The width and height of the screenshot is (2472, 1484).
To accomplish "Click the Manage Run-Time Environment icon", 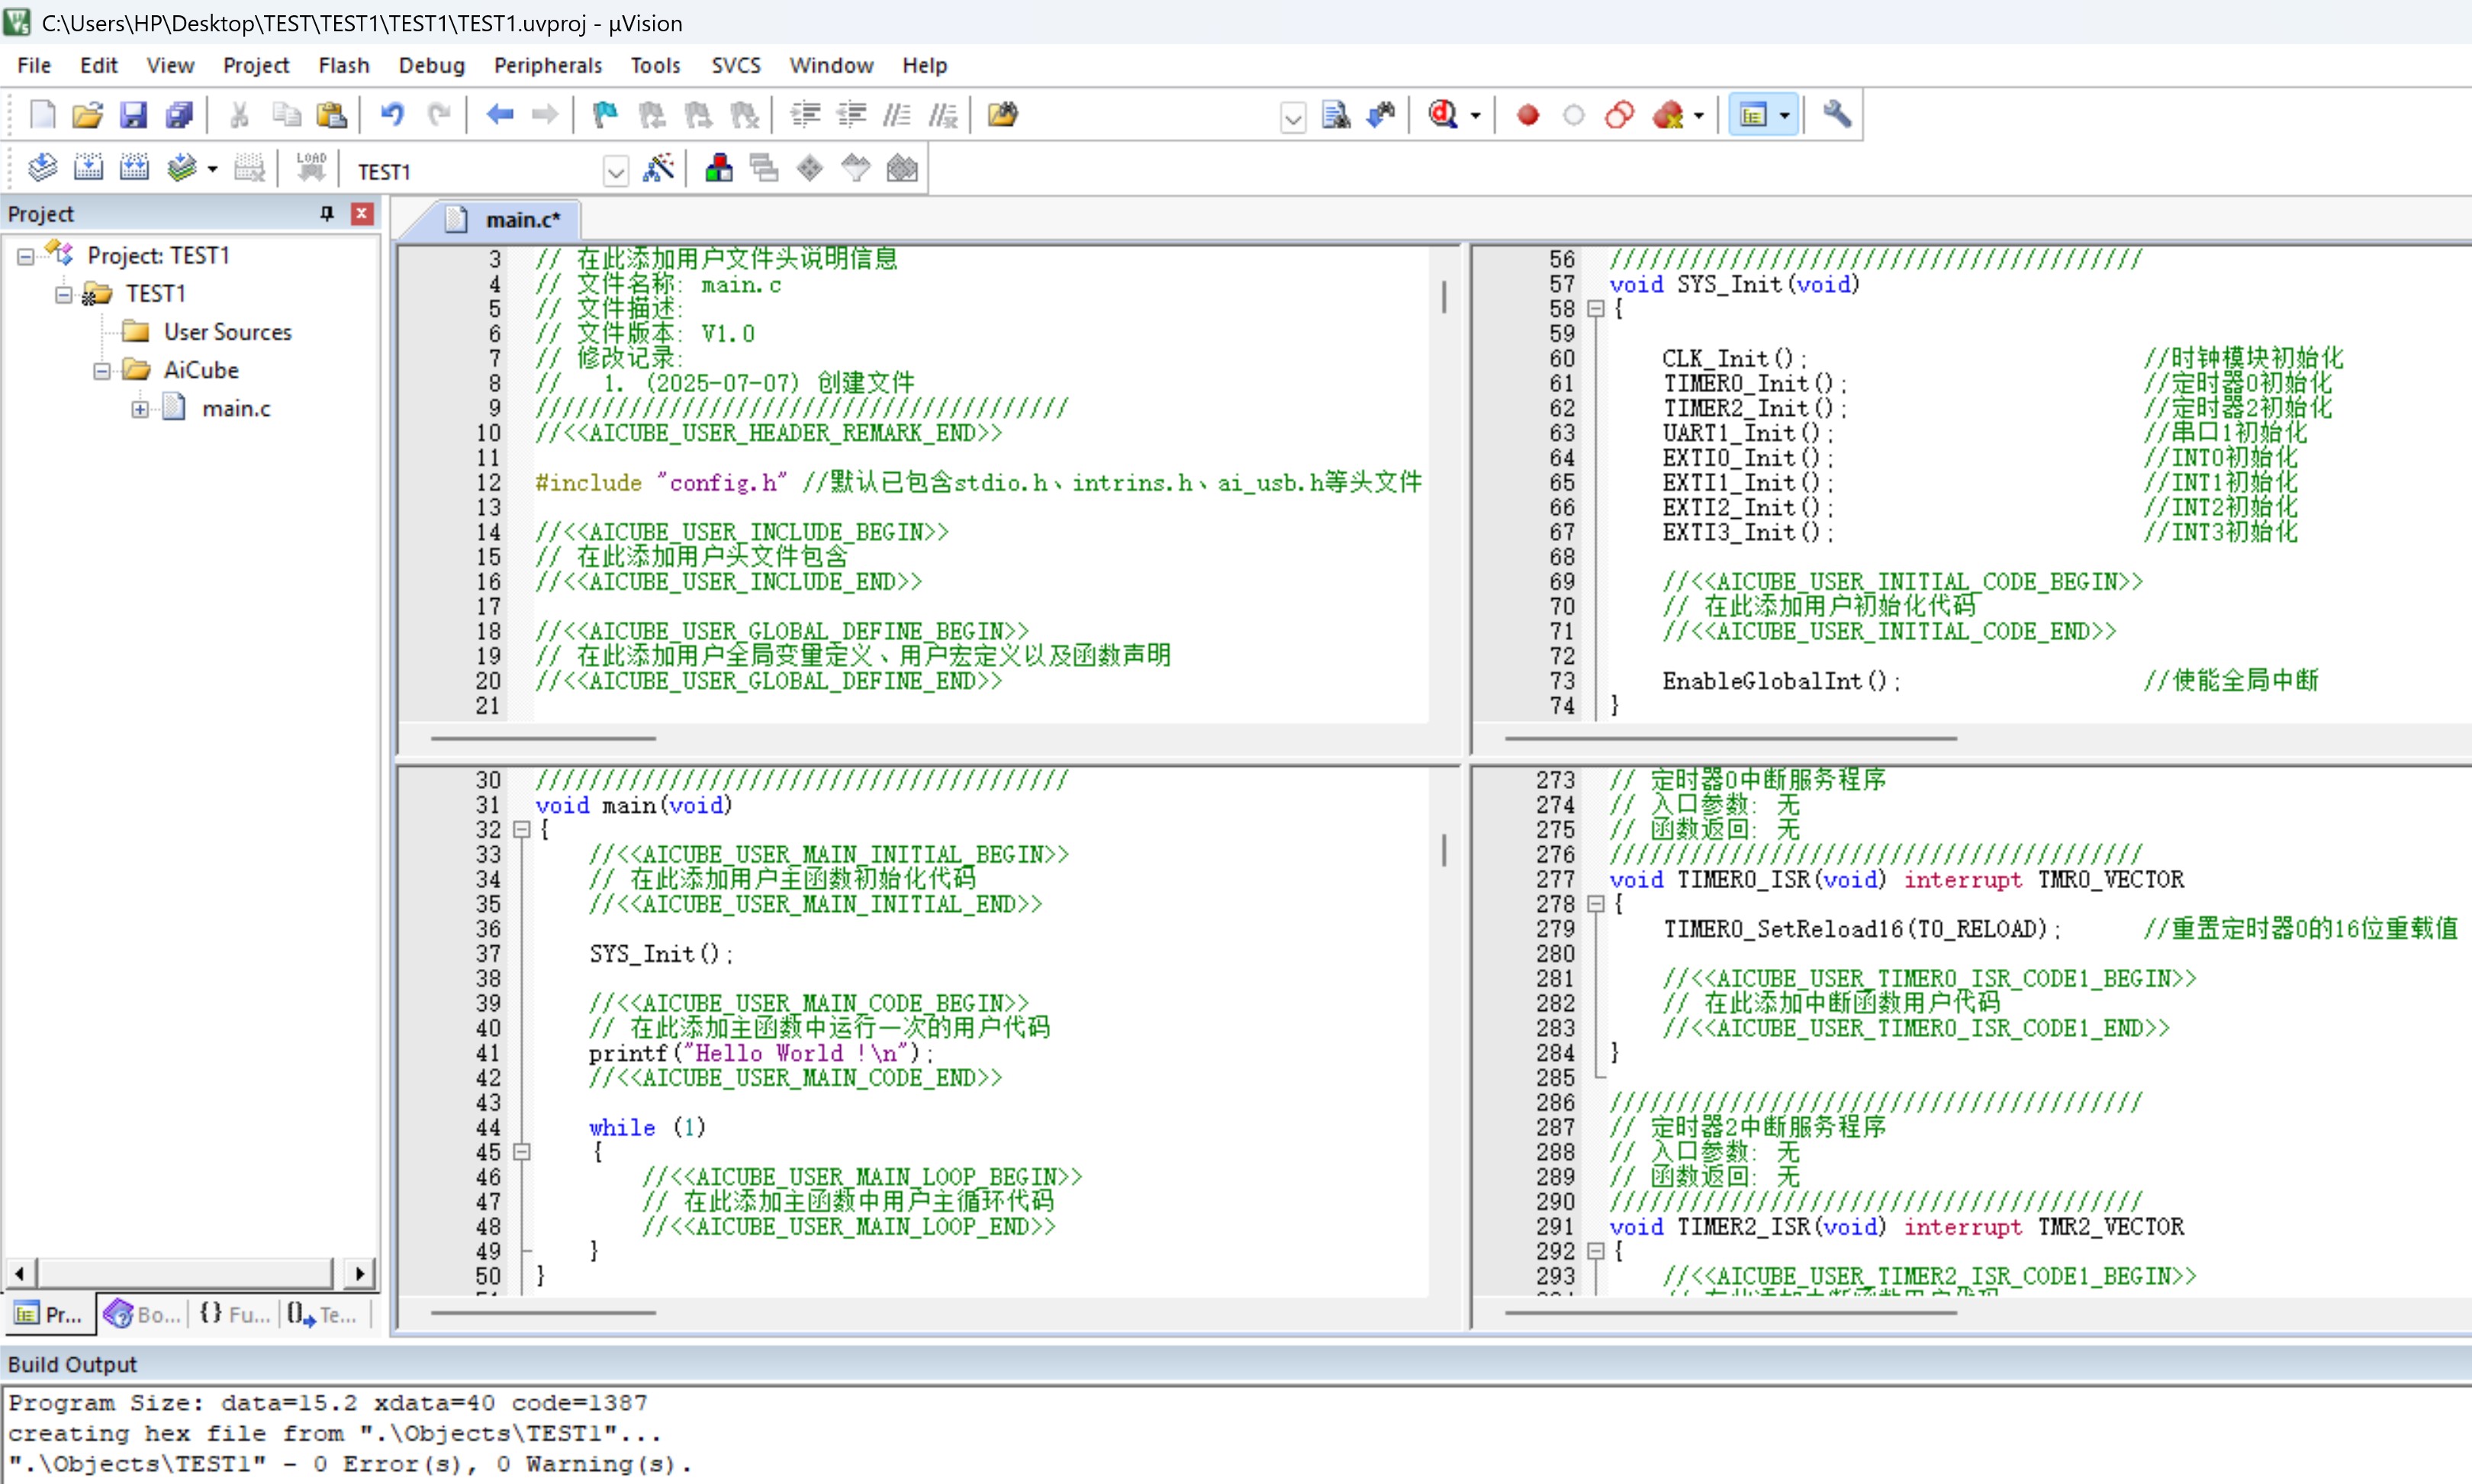I will pos(810,168).
